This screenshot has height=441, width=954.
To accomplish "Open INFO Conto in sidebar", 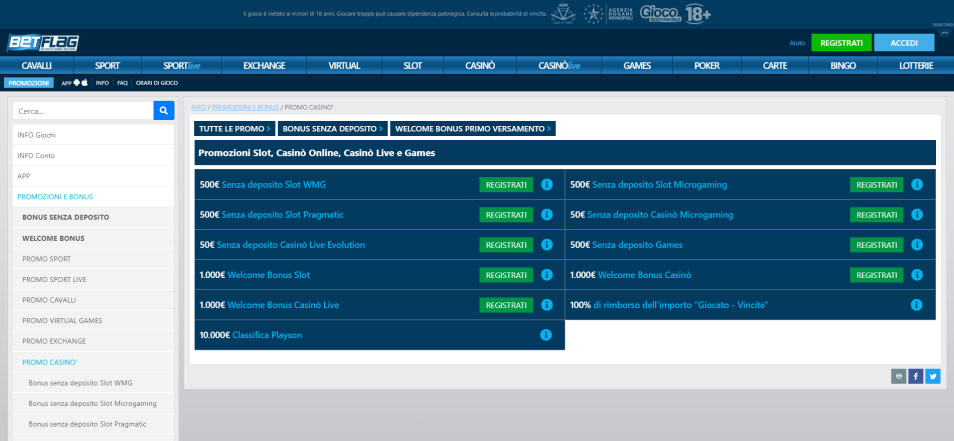I will [x=93, y=156].
